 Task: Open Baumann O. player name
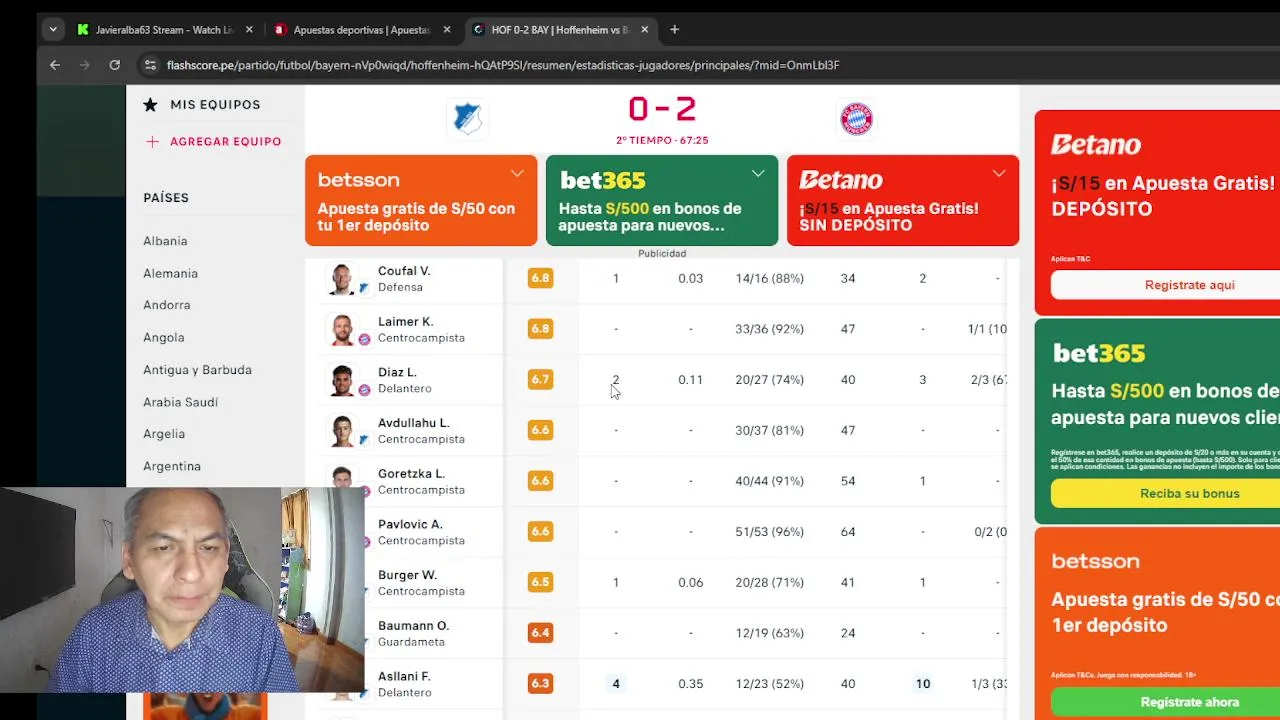(413, 626)
